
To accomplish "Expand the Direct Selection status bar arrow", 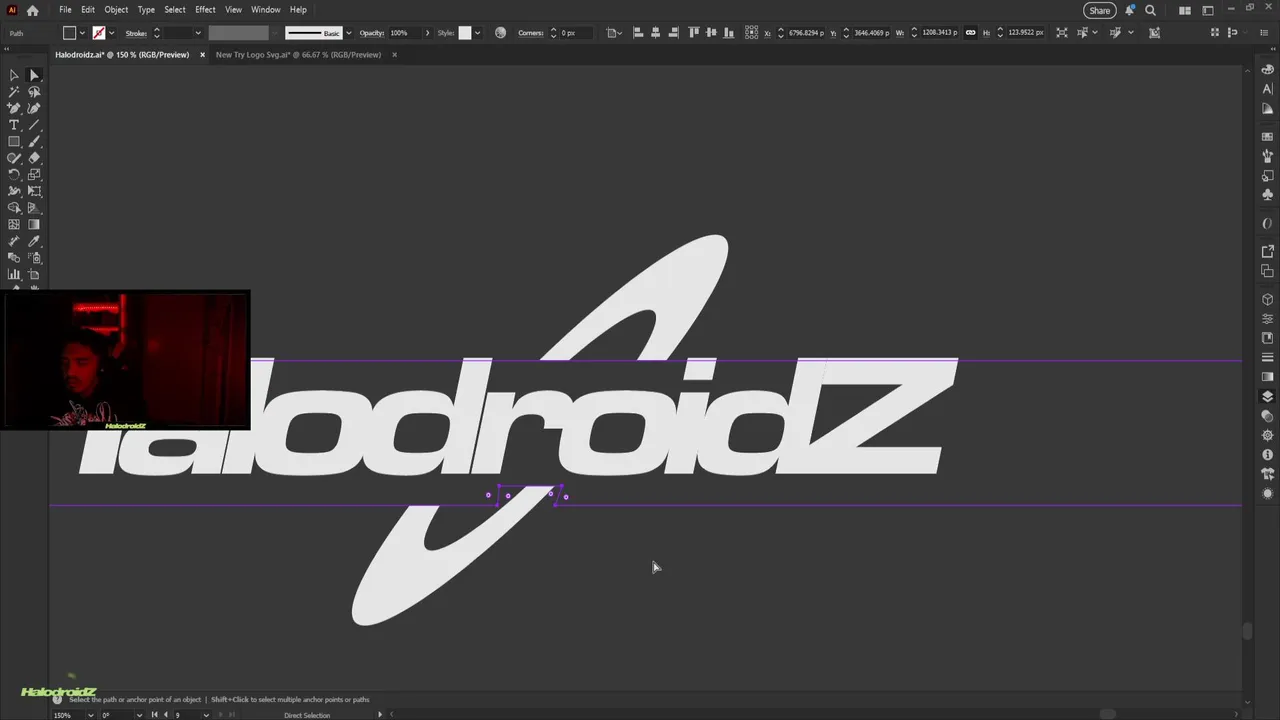I will [380, 715].
